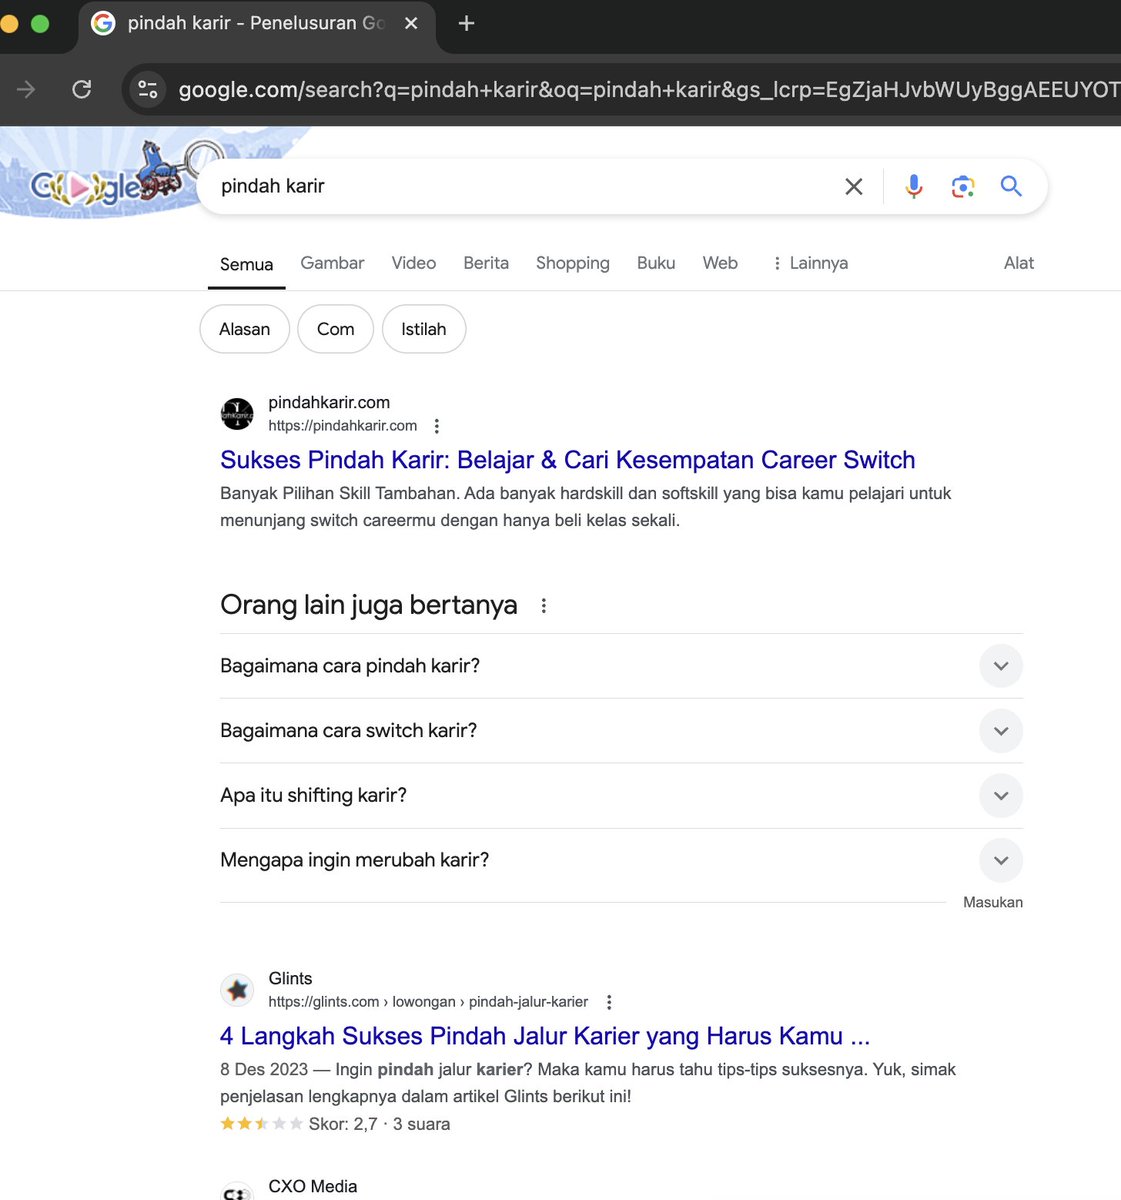Close the pindah karir browser tab

point(411,23)
